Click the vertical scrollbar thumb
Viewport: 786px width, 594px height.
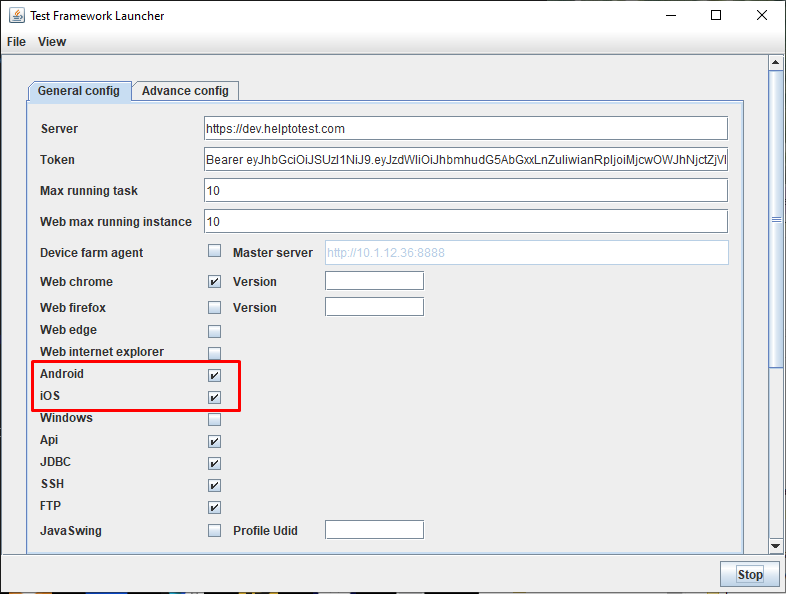pyautogui.click(x=776, y=219)
